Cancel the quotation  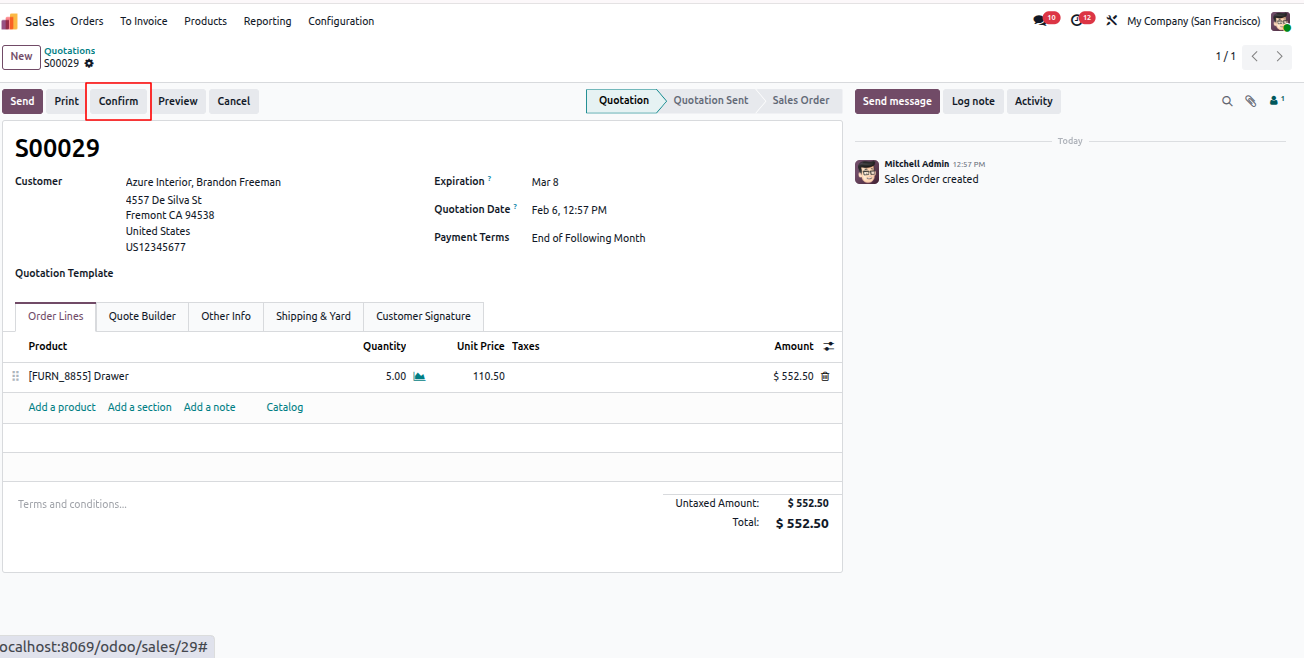(x=234, y=101)
